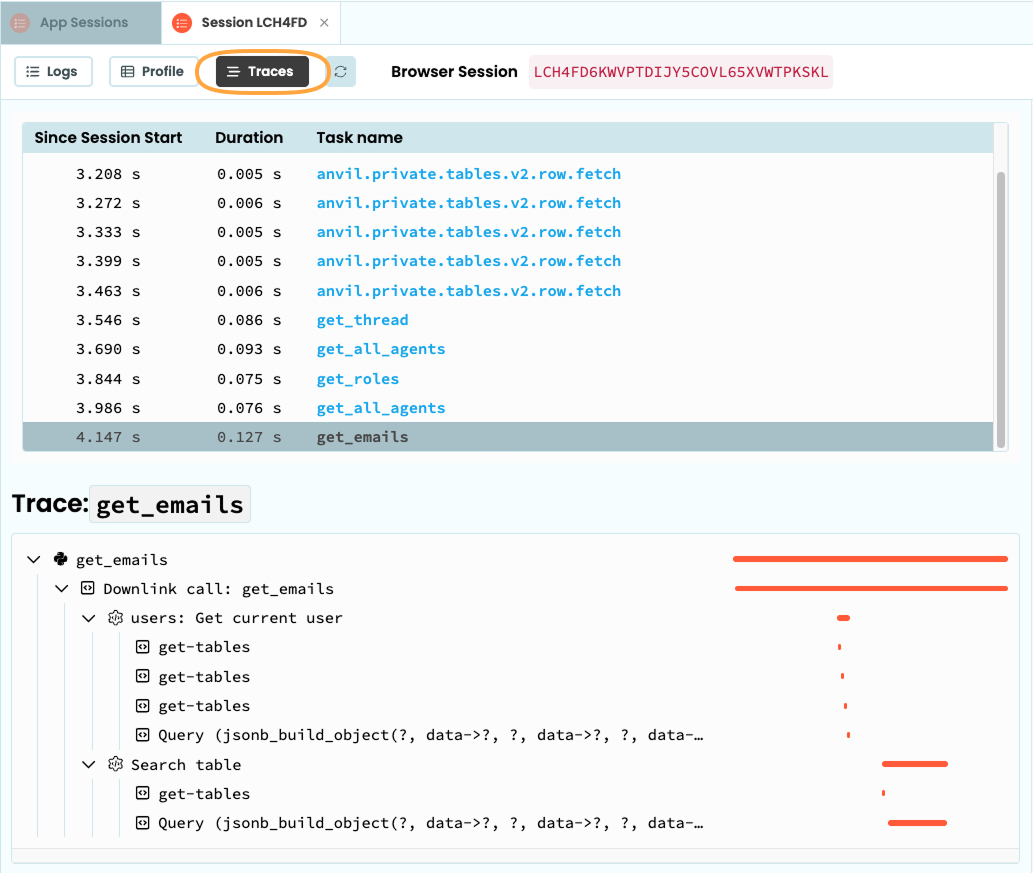The width and height of the screenshot is (1033, 873).
Task: Select the Logs view icon
Action: (x=31, y=71)
